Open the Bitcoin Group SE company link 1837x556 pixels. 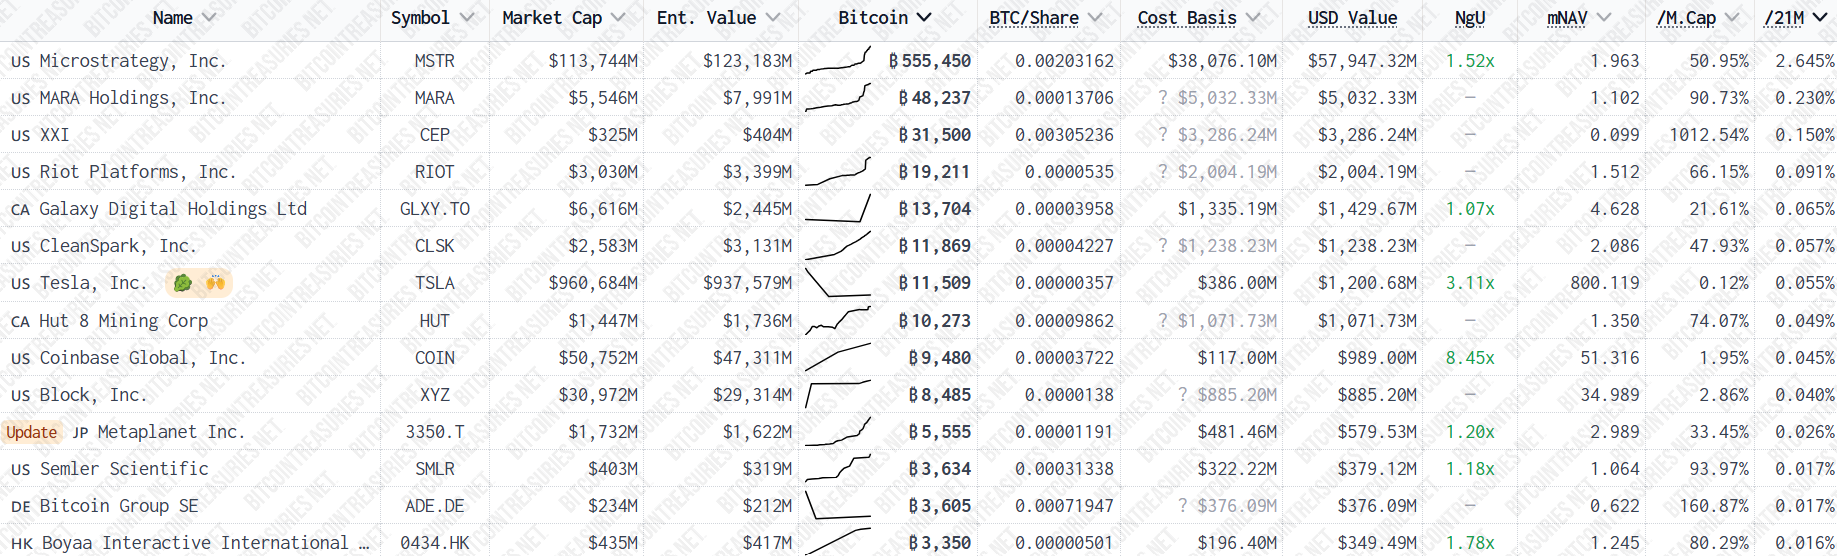(x=119, y=505)
